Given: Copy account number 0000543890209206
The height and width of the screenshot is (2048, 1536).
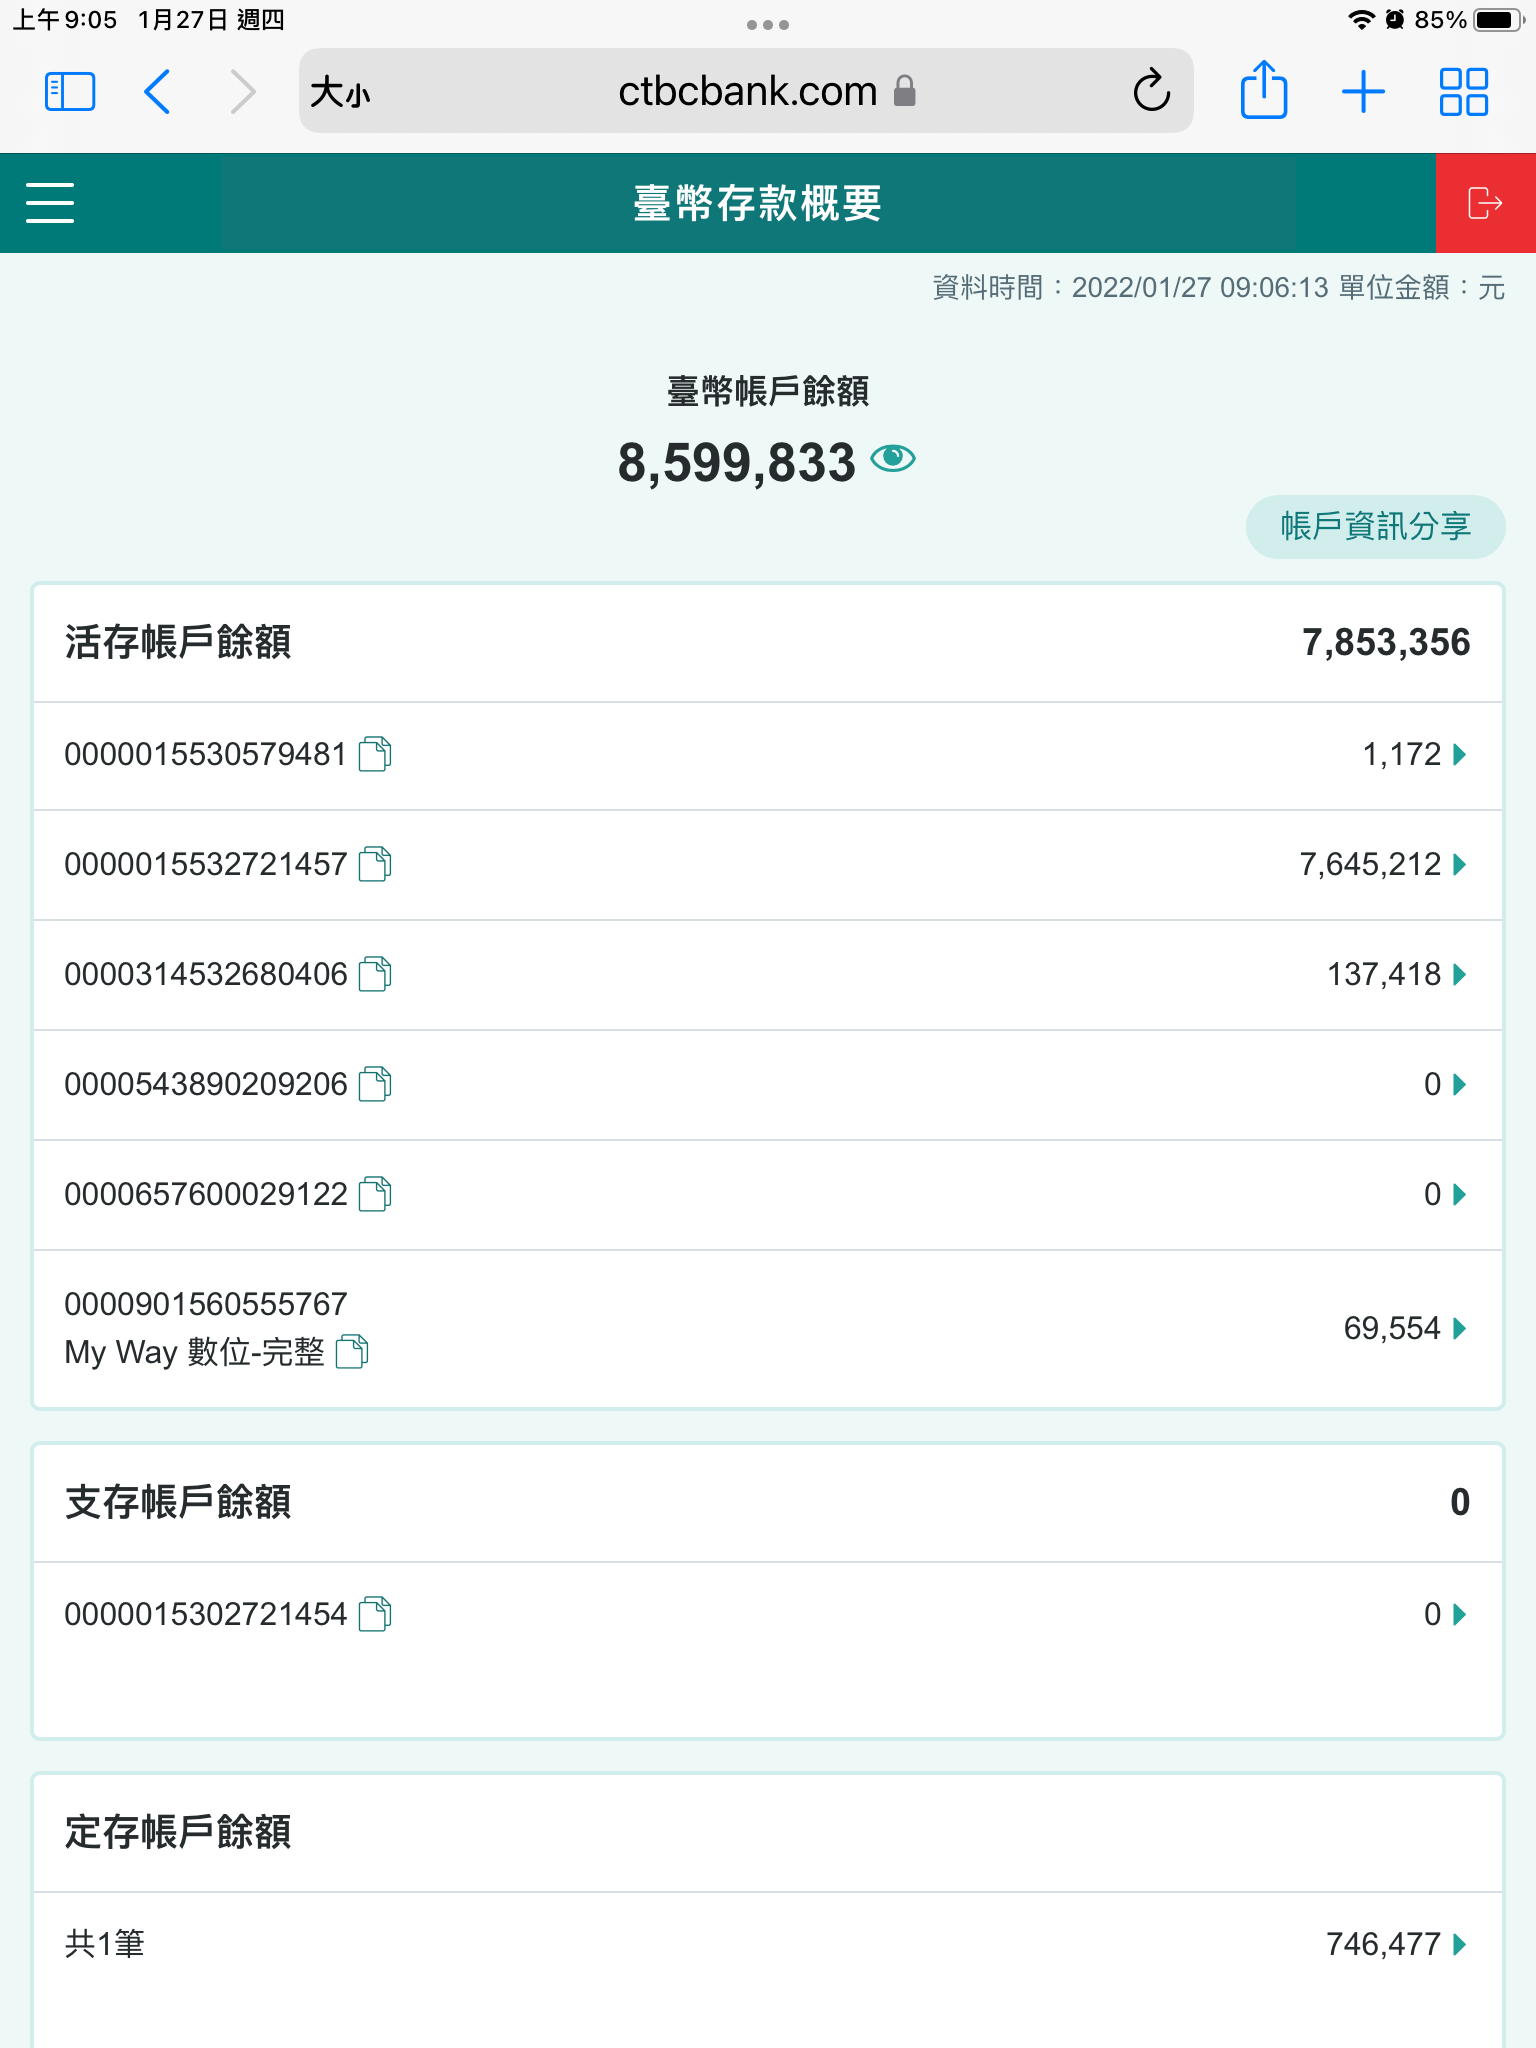Looking at the screenshot, I should (375, 1084).
